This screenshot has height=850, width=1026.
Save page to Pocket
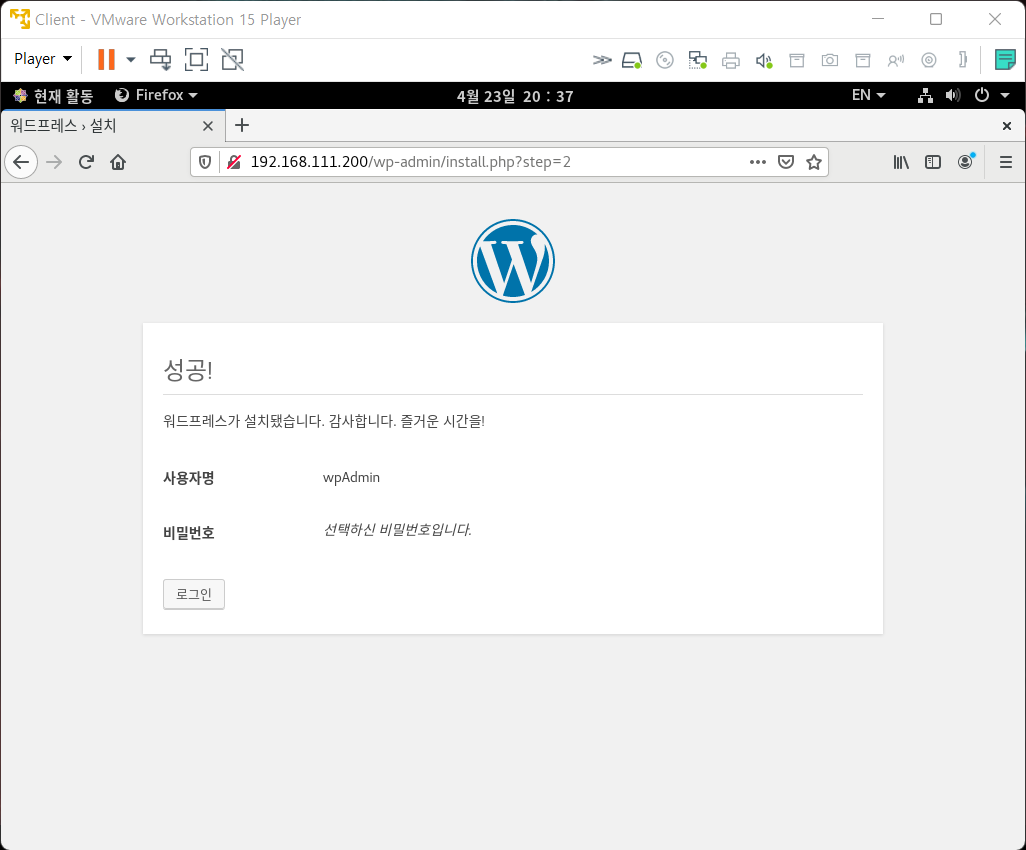[786, 162]
